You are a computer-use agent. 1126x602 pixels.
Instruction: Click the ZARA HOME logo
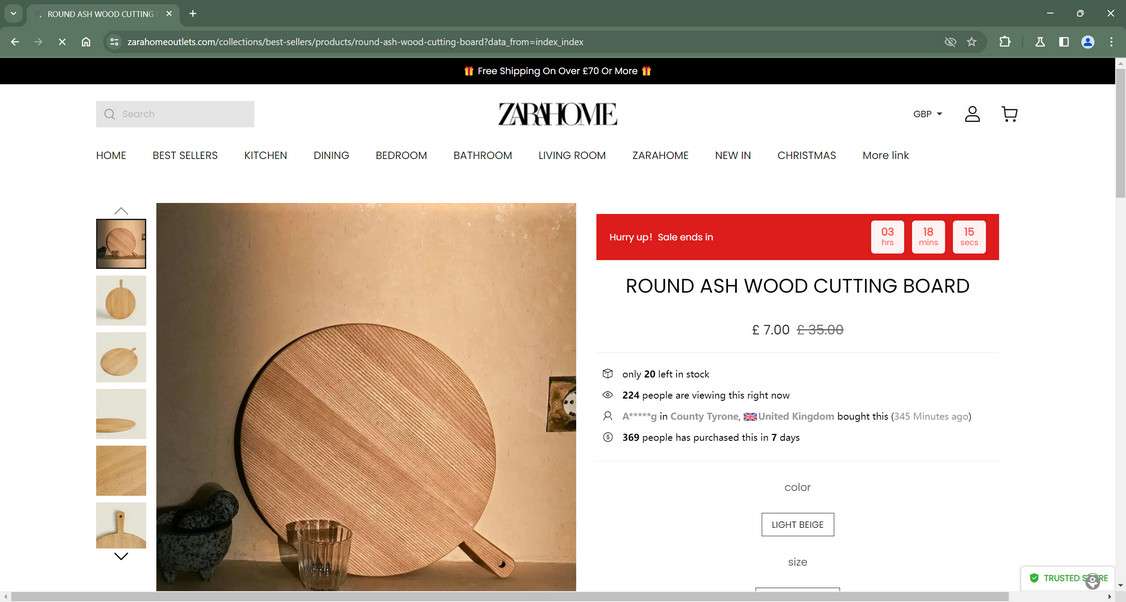(557, 114)
